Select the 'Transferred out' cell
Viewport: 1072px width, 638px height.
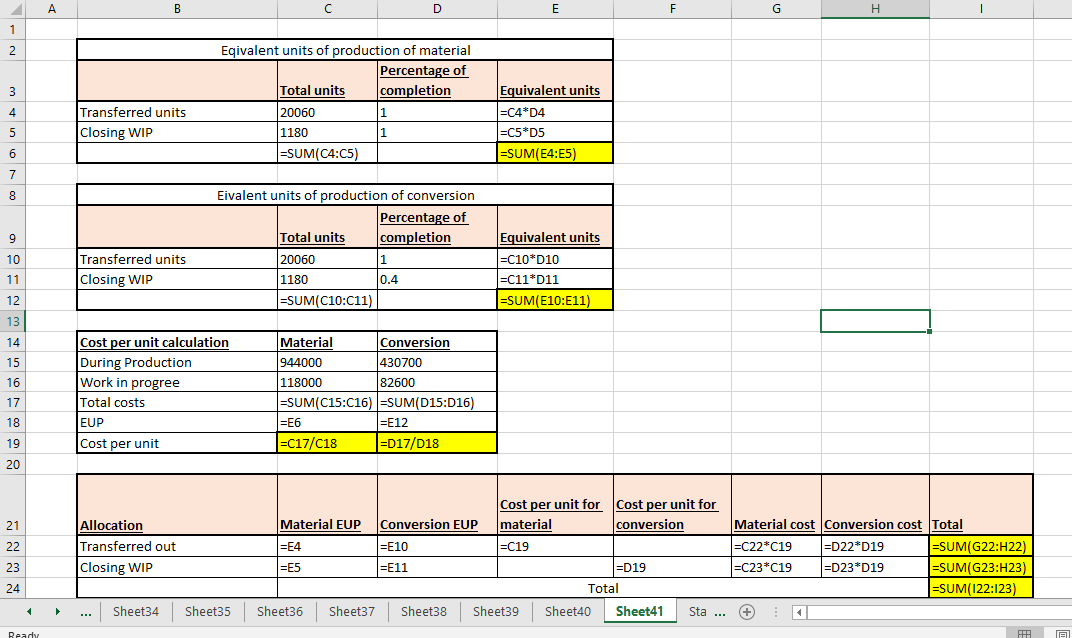pos(177,546)
